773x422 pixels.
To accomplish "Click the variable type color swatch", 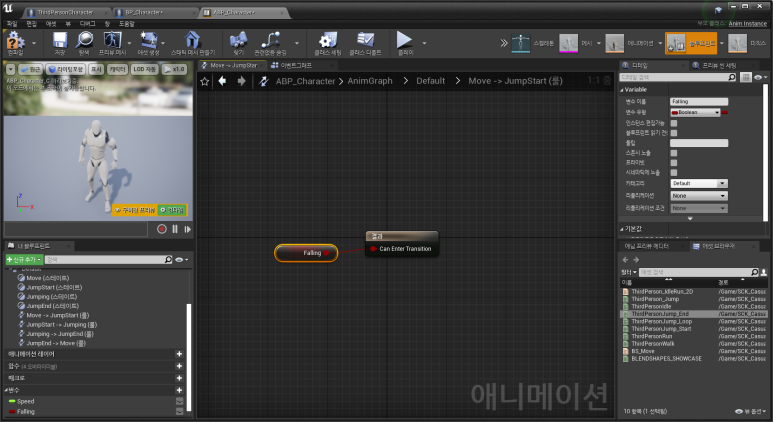I will [x=724, y=112].
